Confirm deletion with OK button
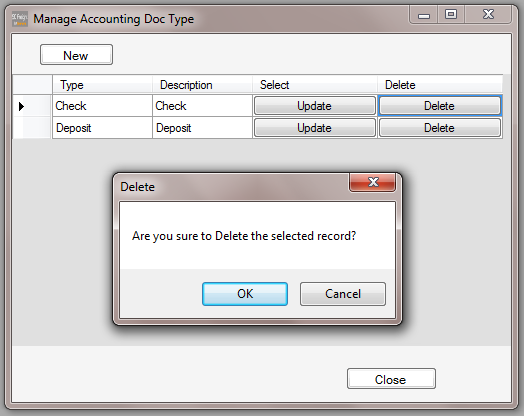This screenshot has height=416, width=524. pos(245,294)
